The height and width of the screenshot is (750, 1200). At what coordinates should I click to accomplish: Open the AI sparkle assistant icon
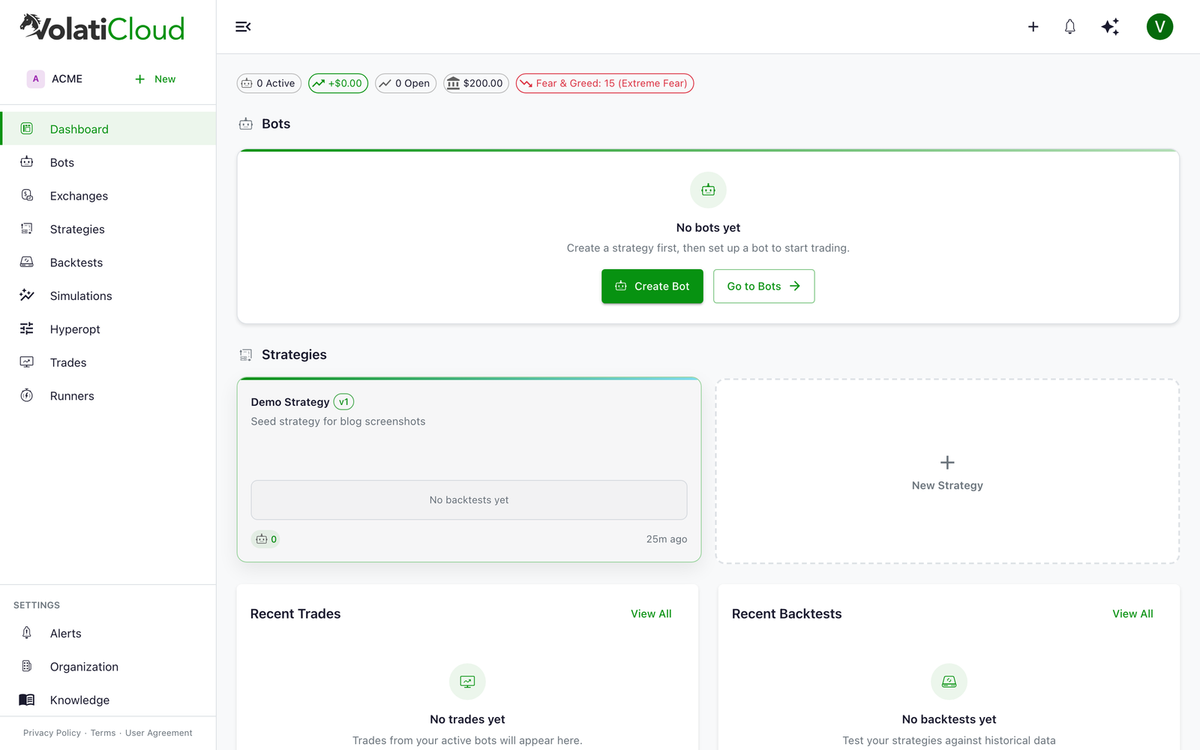click(x=1110, y=27)
